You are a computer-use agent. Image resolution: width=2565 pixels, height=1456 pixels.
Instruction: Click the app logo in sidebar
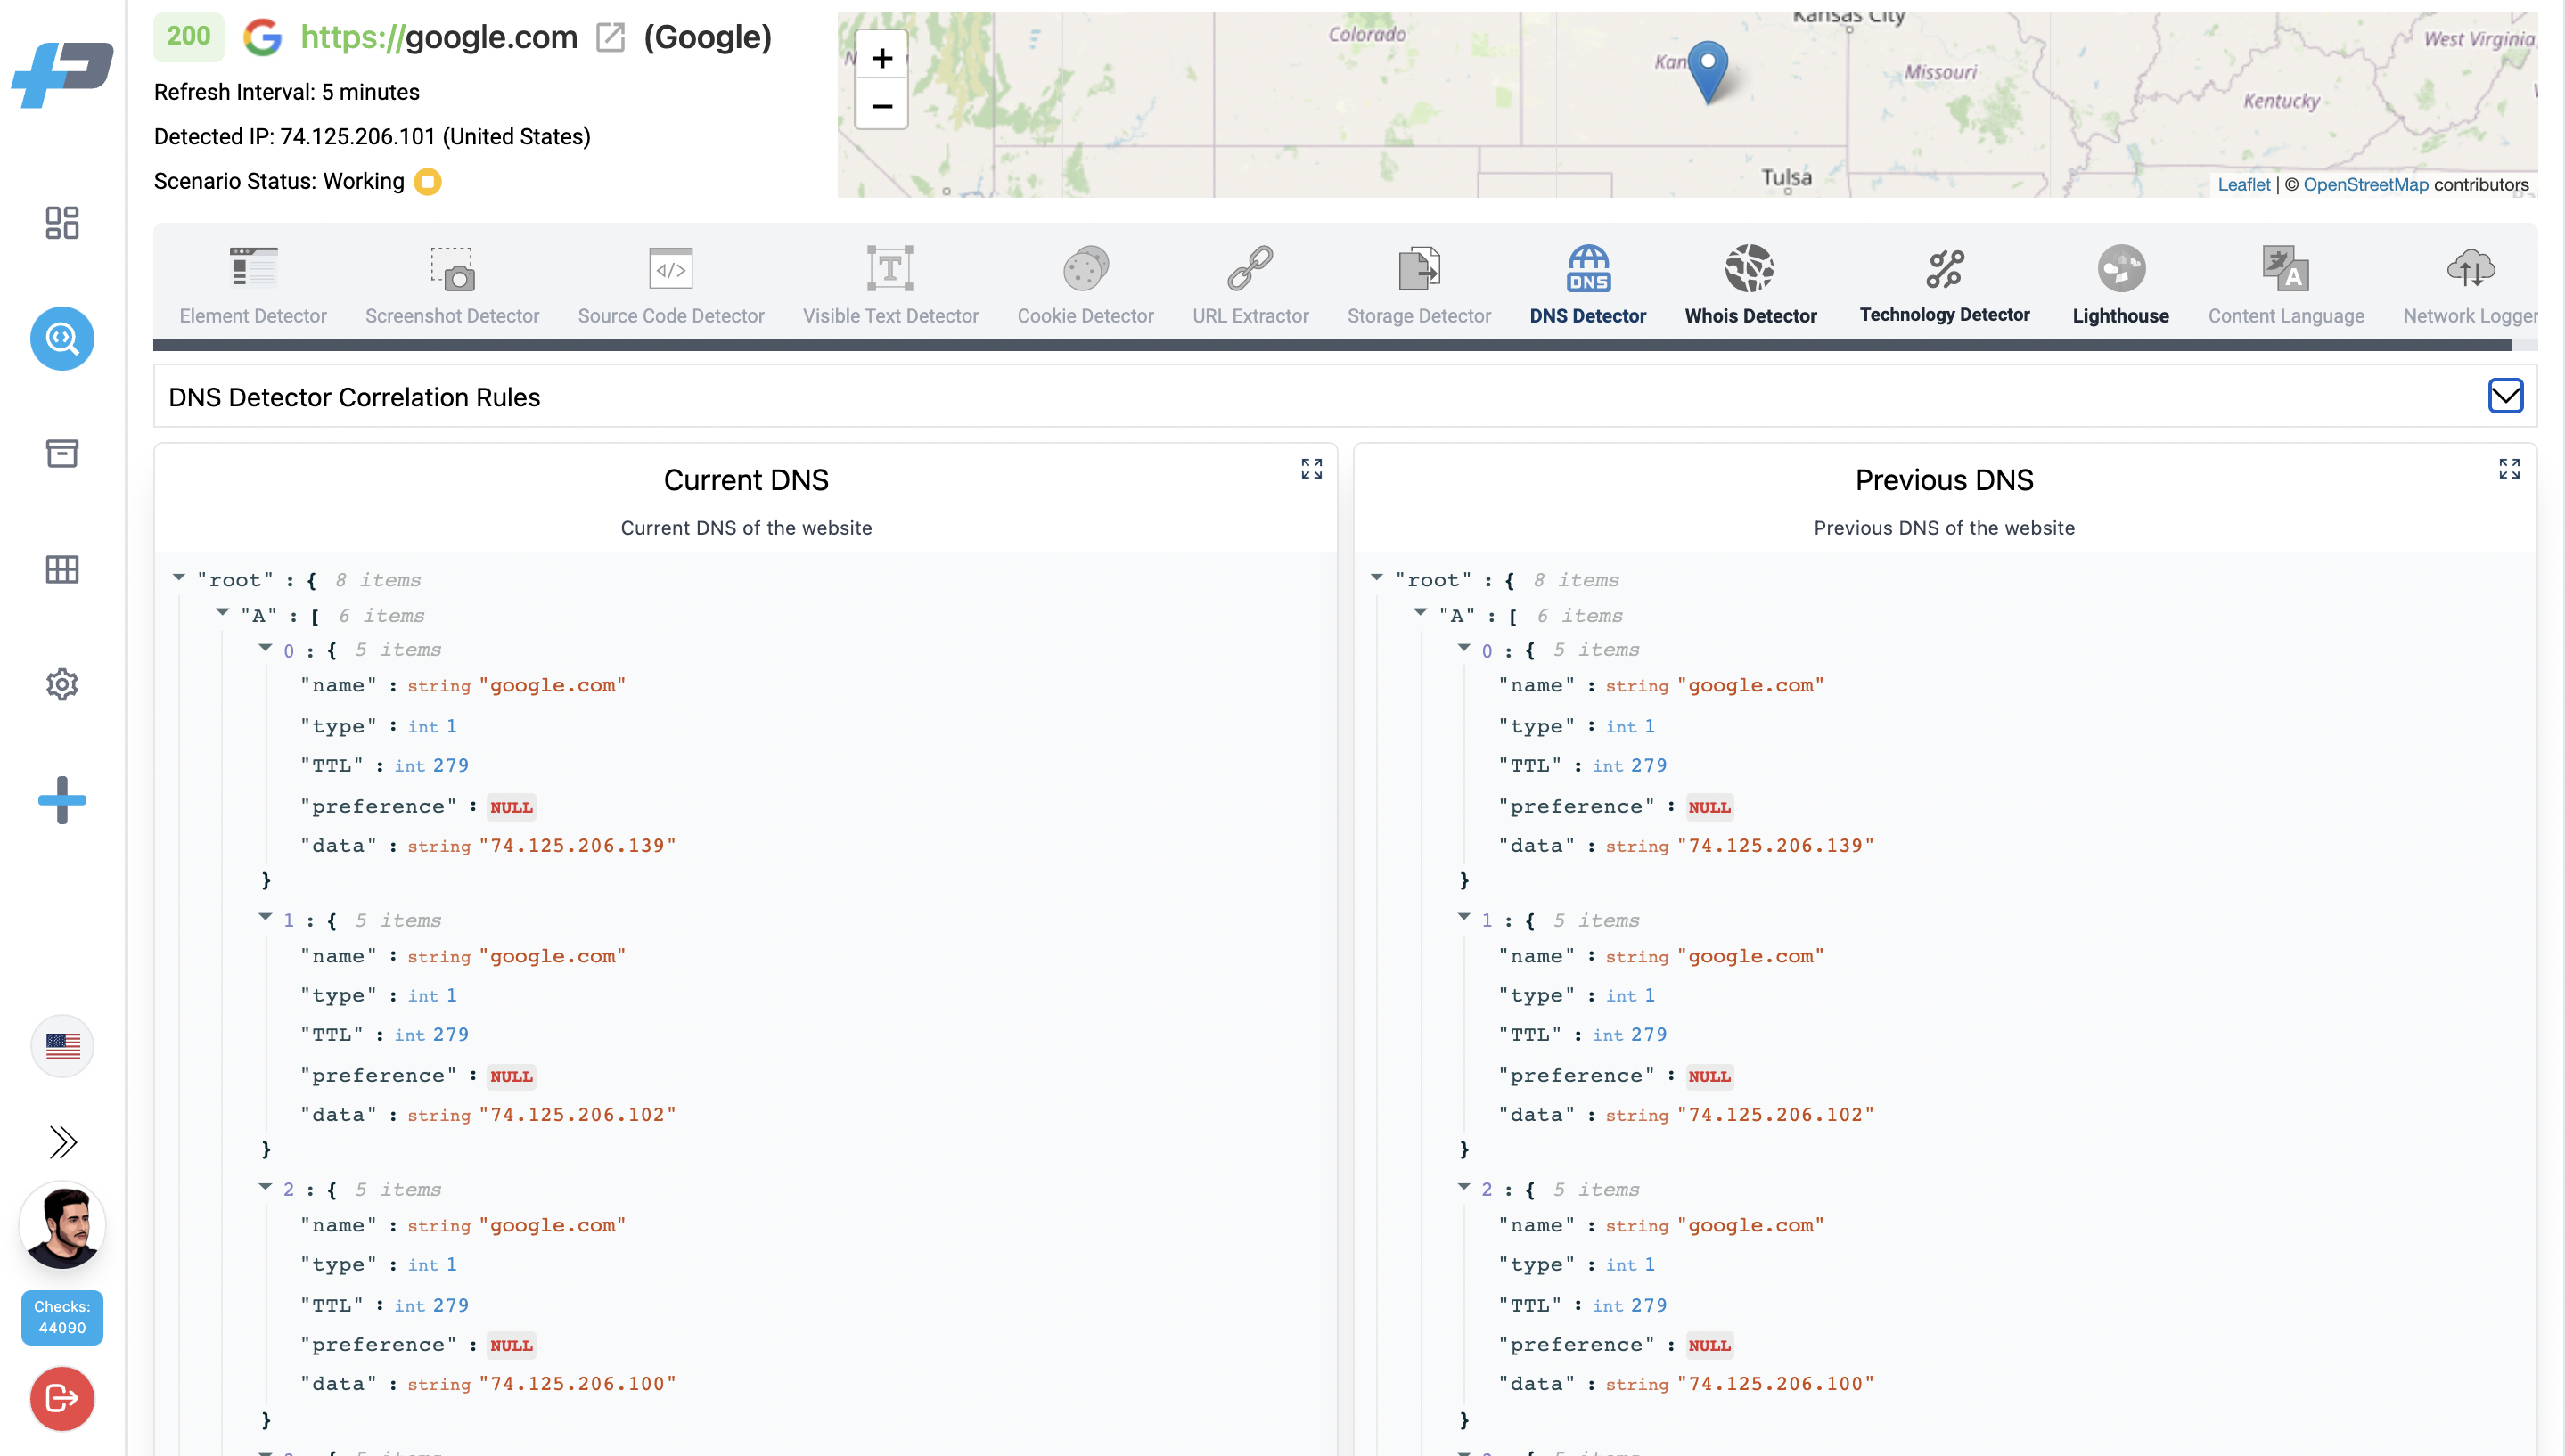tap(62, 75)
